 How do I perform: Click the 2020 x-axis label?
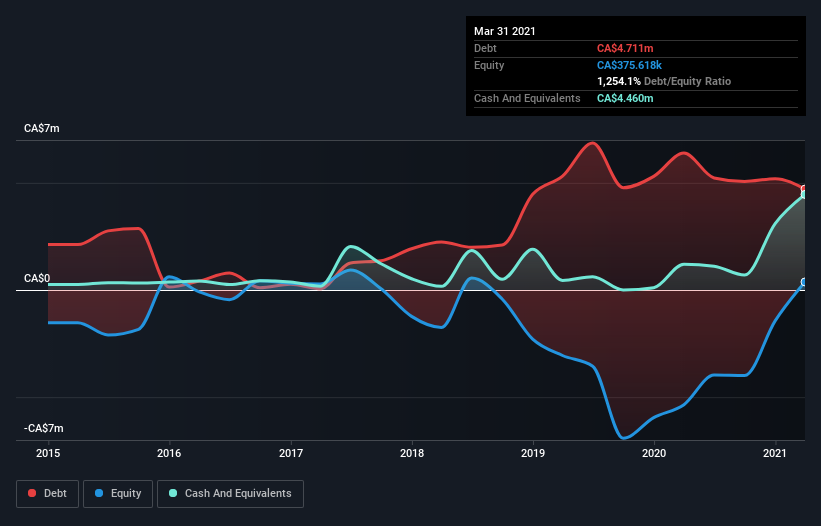click(x=654, y=453)
